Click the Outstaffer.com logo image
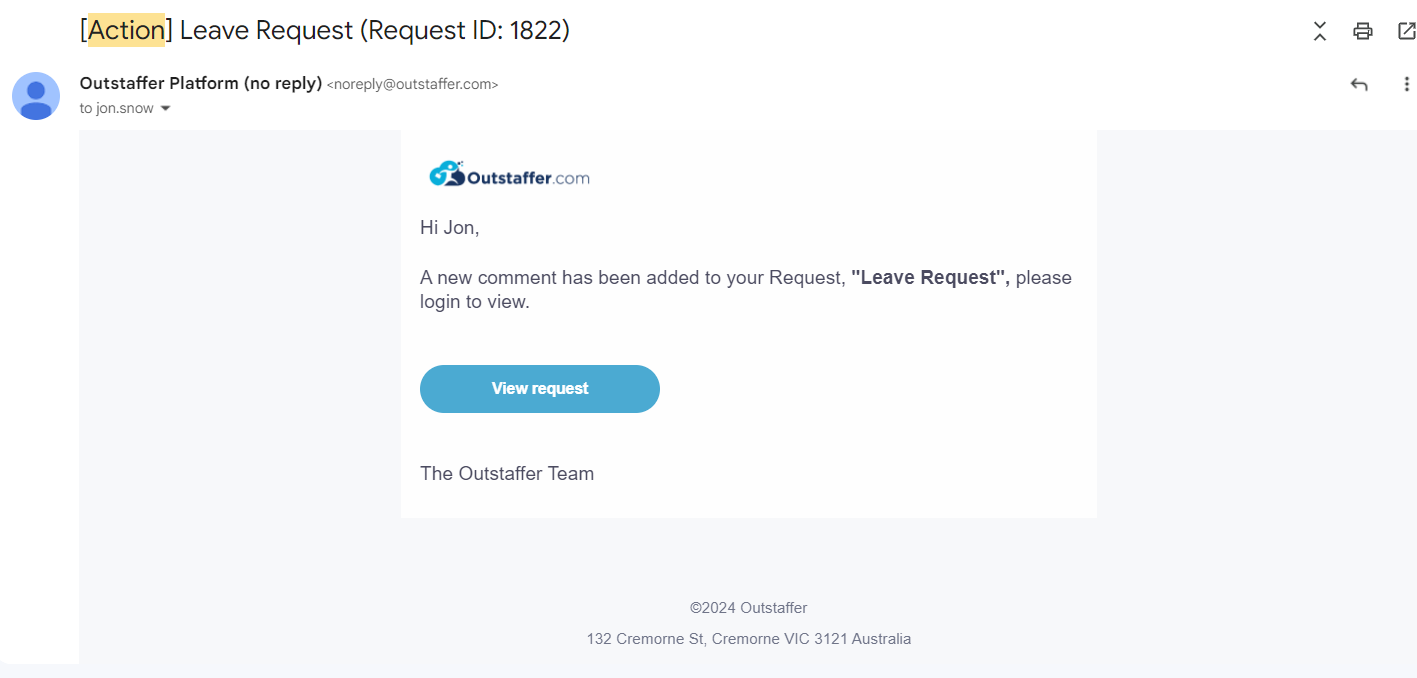The width and height of the screenshot is (1417, 678). click(509, 175)
